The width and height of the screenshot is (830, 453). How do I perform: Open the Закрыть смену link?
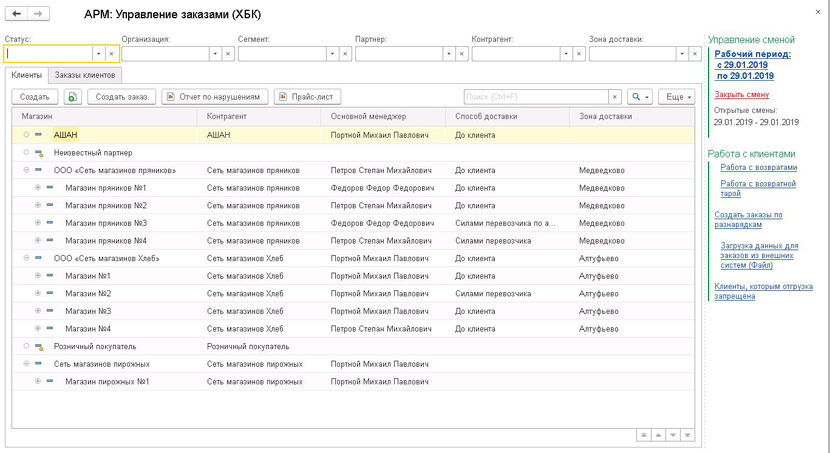click(x=742, y=95)
